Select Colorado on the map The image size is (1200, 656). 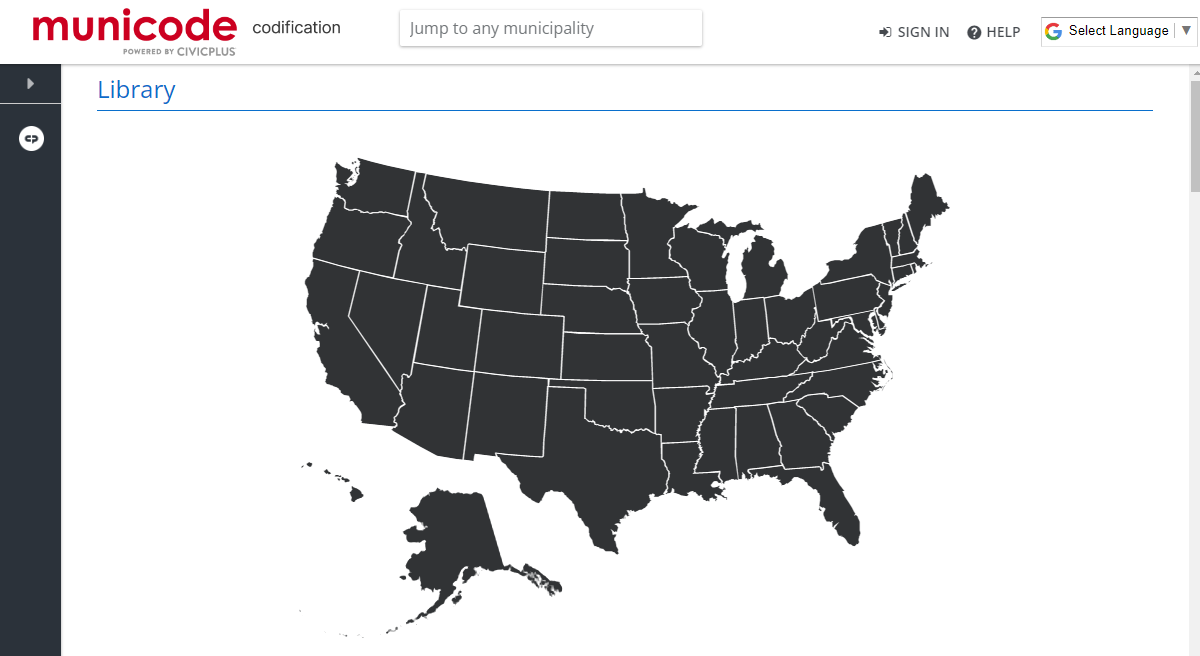coord(520,343)
